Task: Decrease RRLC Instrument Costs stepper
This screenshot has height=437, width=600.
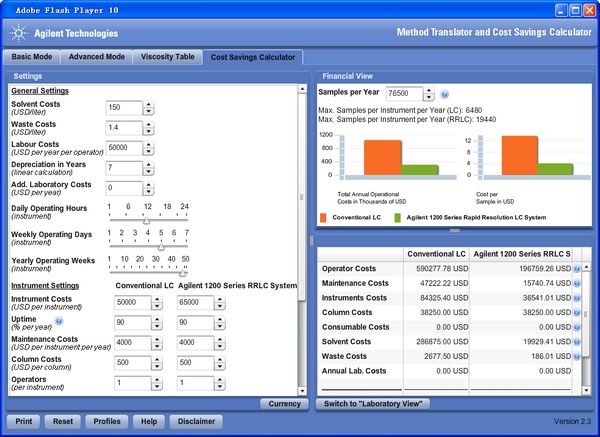Action: pos(220,306)
